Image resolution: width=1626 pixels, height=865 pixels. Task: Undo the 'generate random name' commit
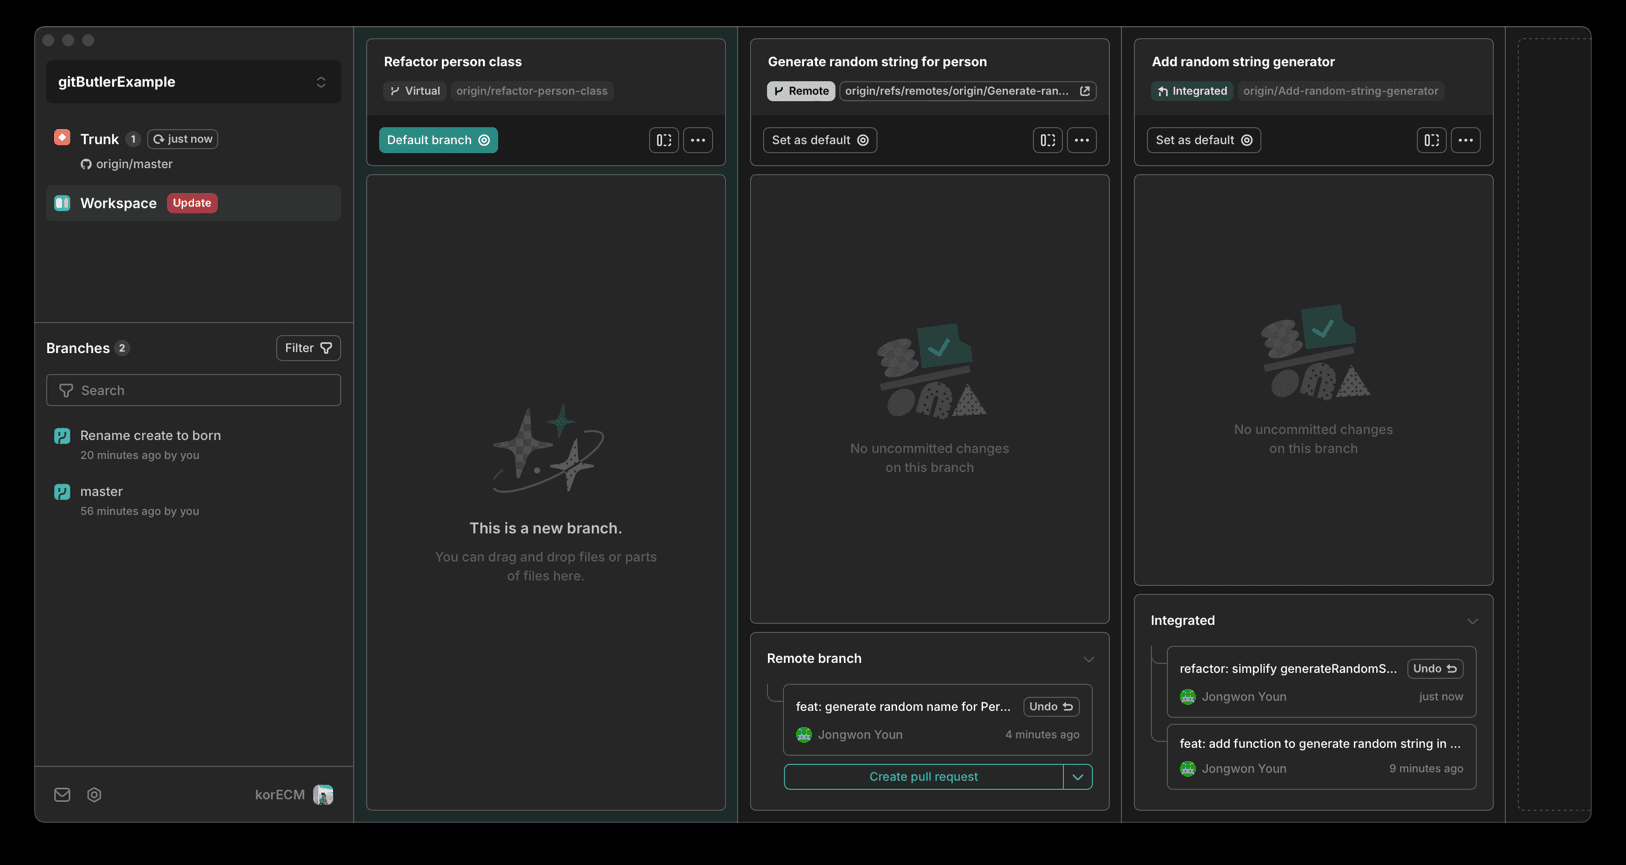tap(1051, 707)
